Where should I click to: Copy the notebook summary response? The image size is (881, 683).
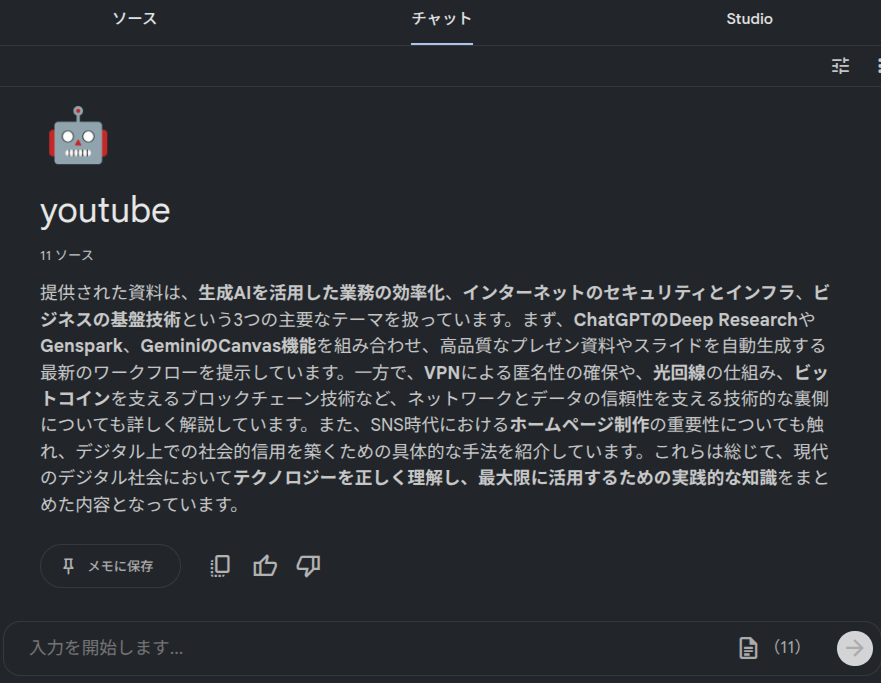click(x=218, y=566)
